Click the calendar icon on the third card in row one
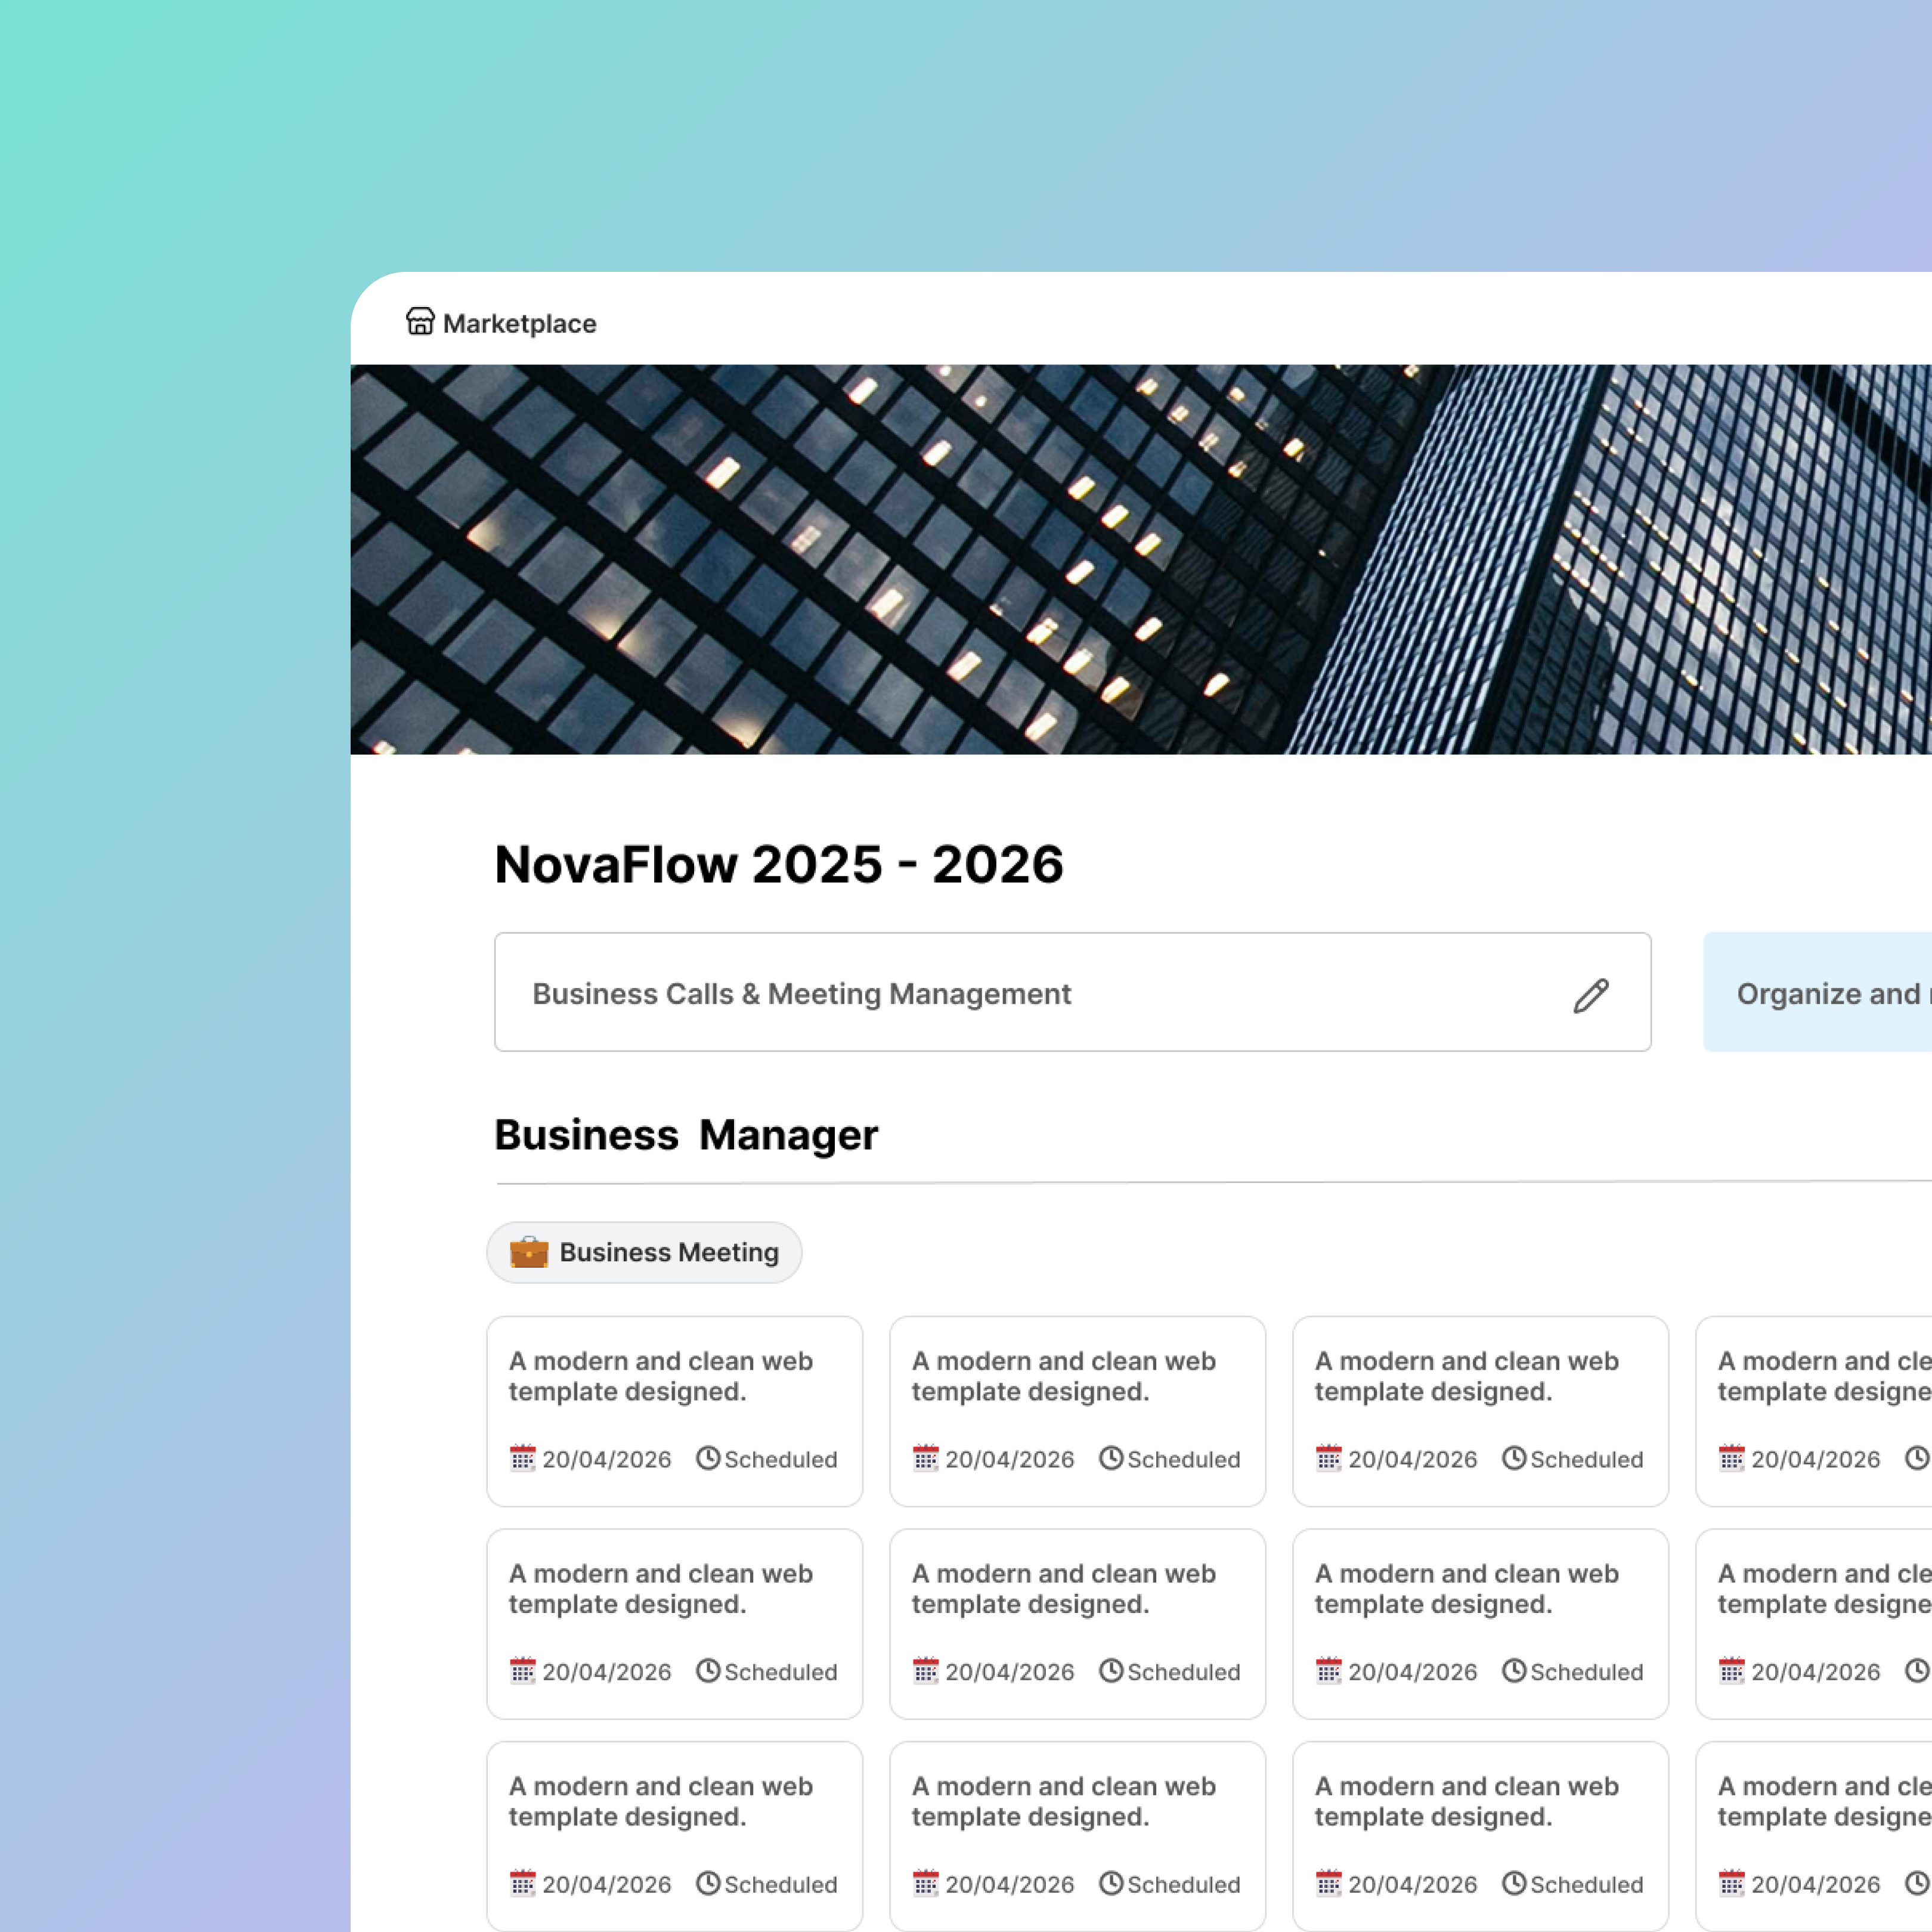Viewport: 1932px width, 1932px height. pyautogui.click(x=1328, y=1459)
